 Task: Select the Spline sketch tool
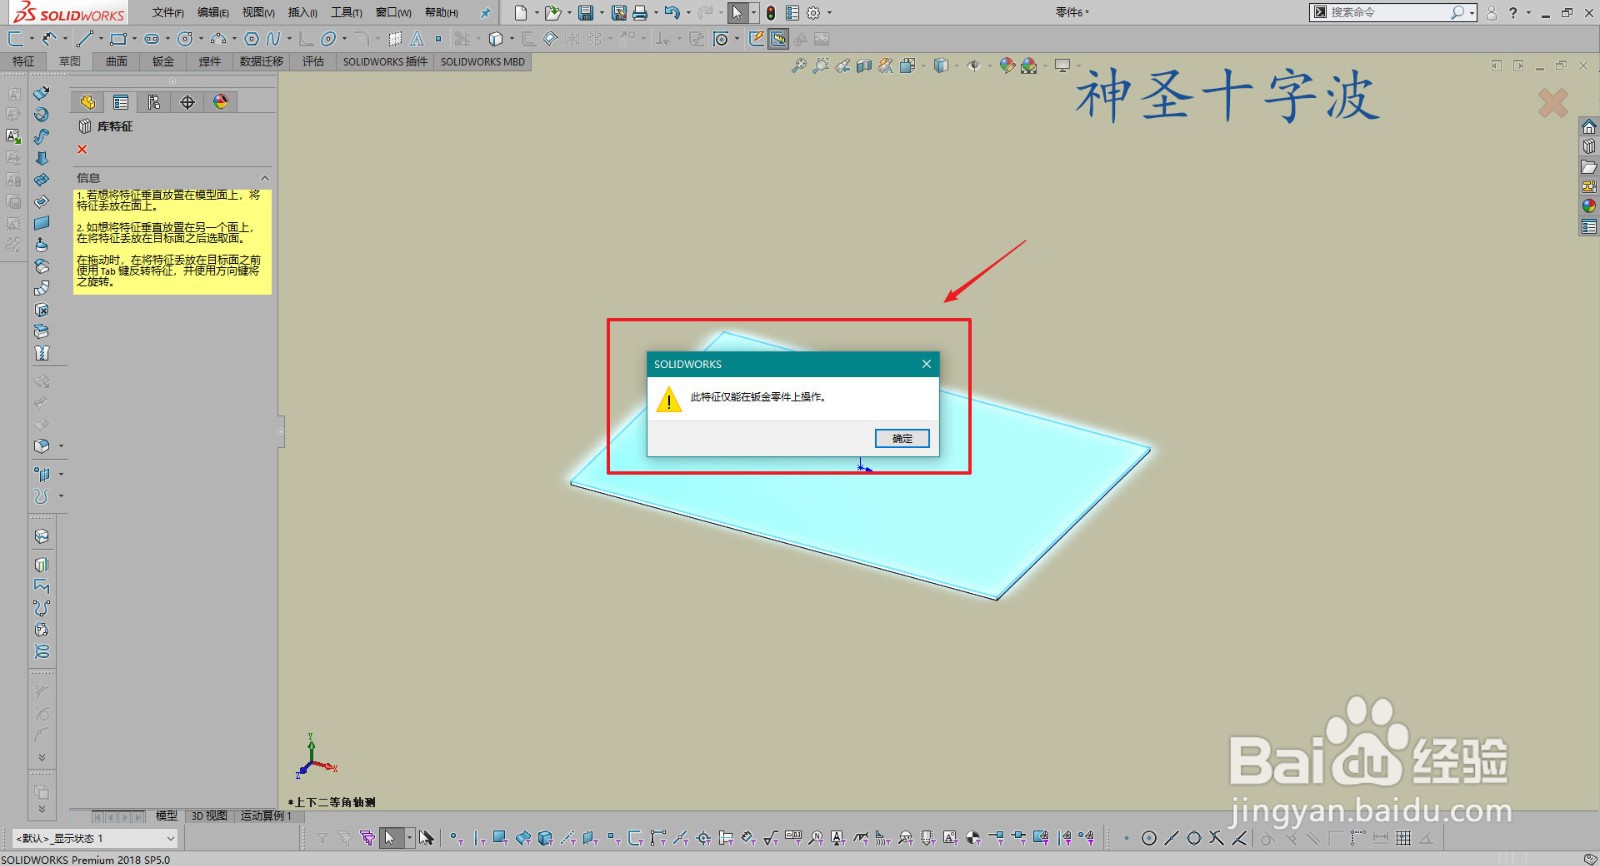click(x=273, y=39)
